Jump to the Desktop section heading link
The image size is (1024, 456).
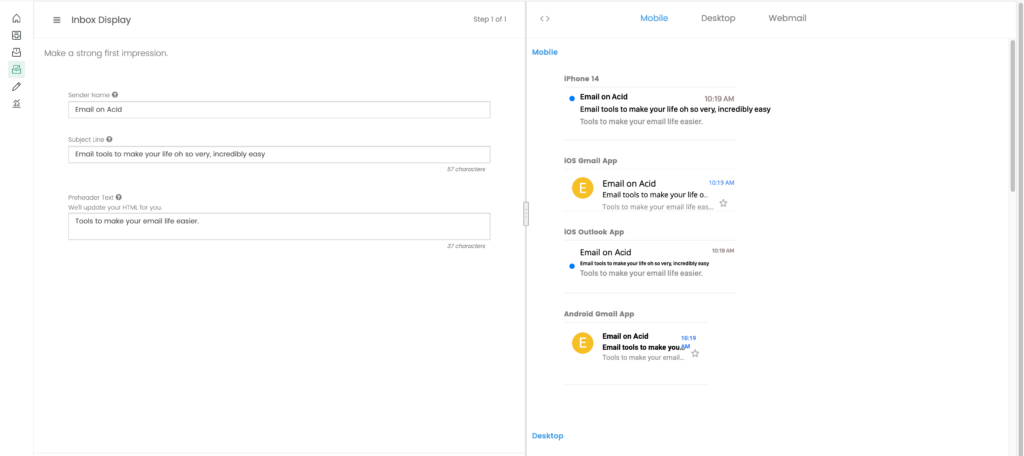point(547,436)
